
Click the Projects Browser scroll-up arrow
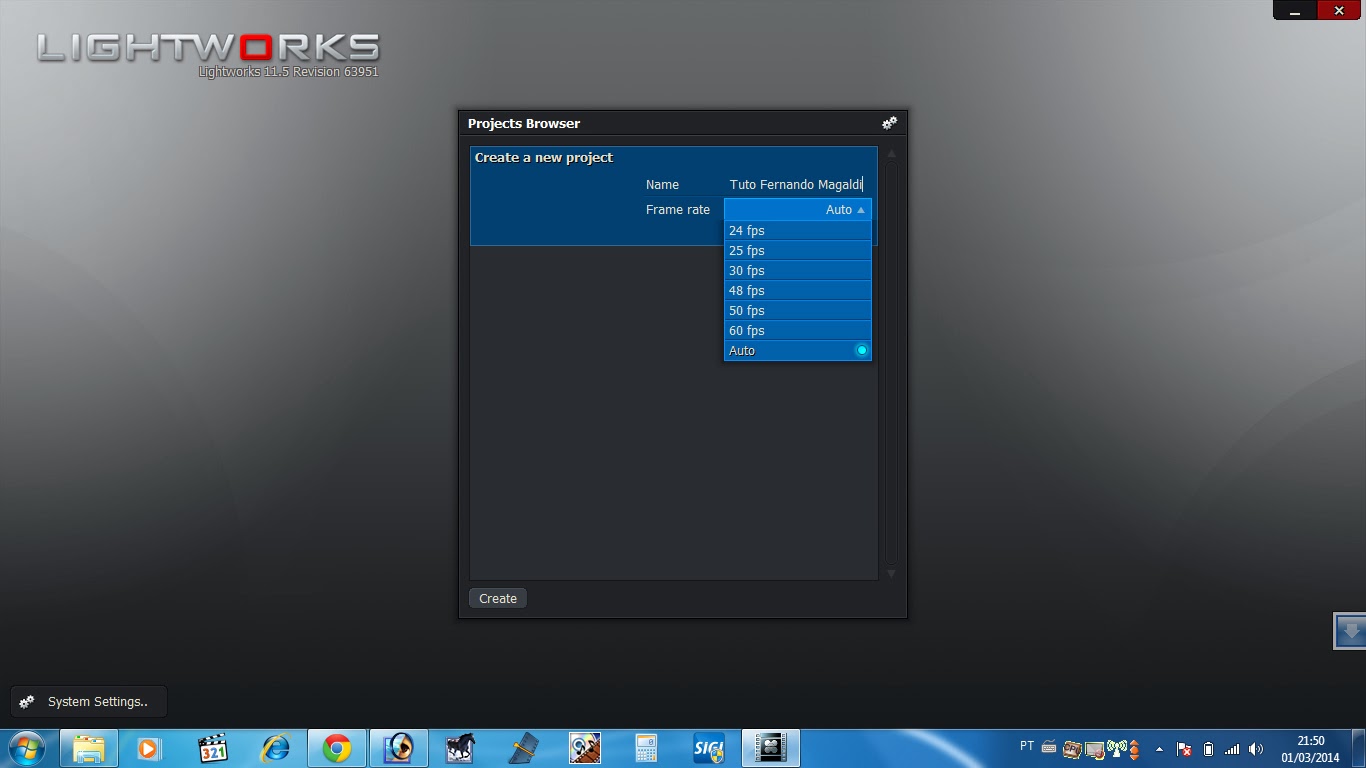pos(891,154)
